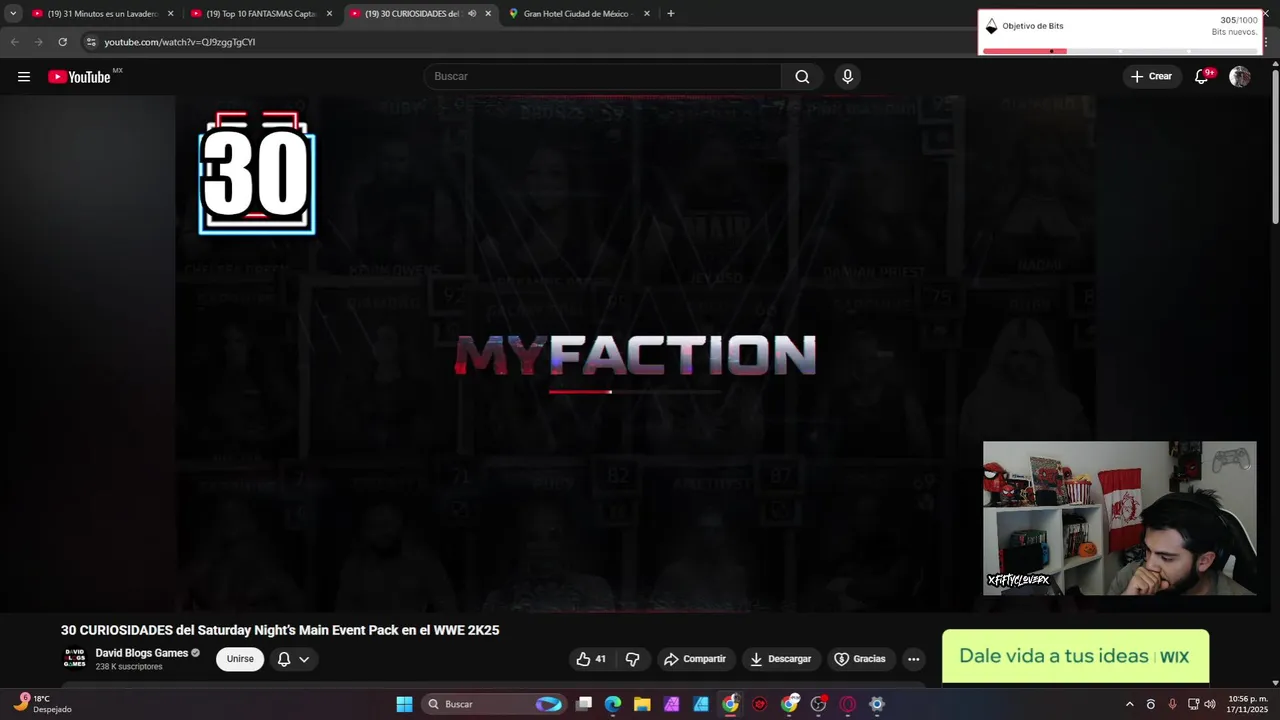This screenshot has width=1280, height=720.
Task: Click the video title text 30 CURIOSIDADES
Action: point(280,630)
